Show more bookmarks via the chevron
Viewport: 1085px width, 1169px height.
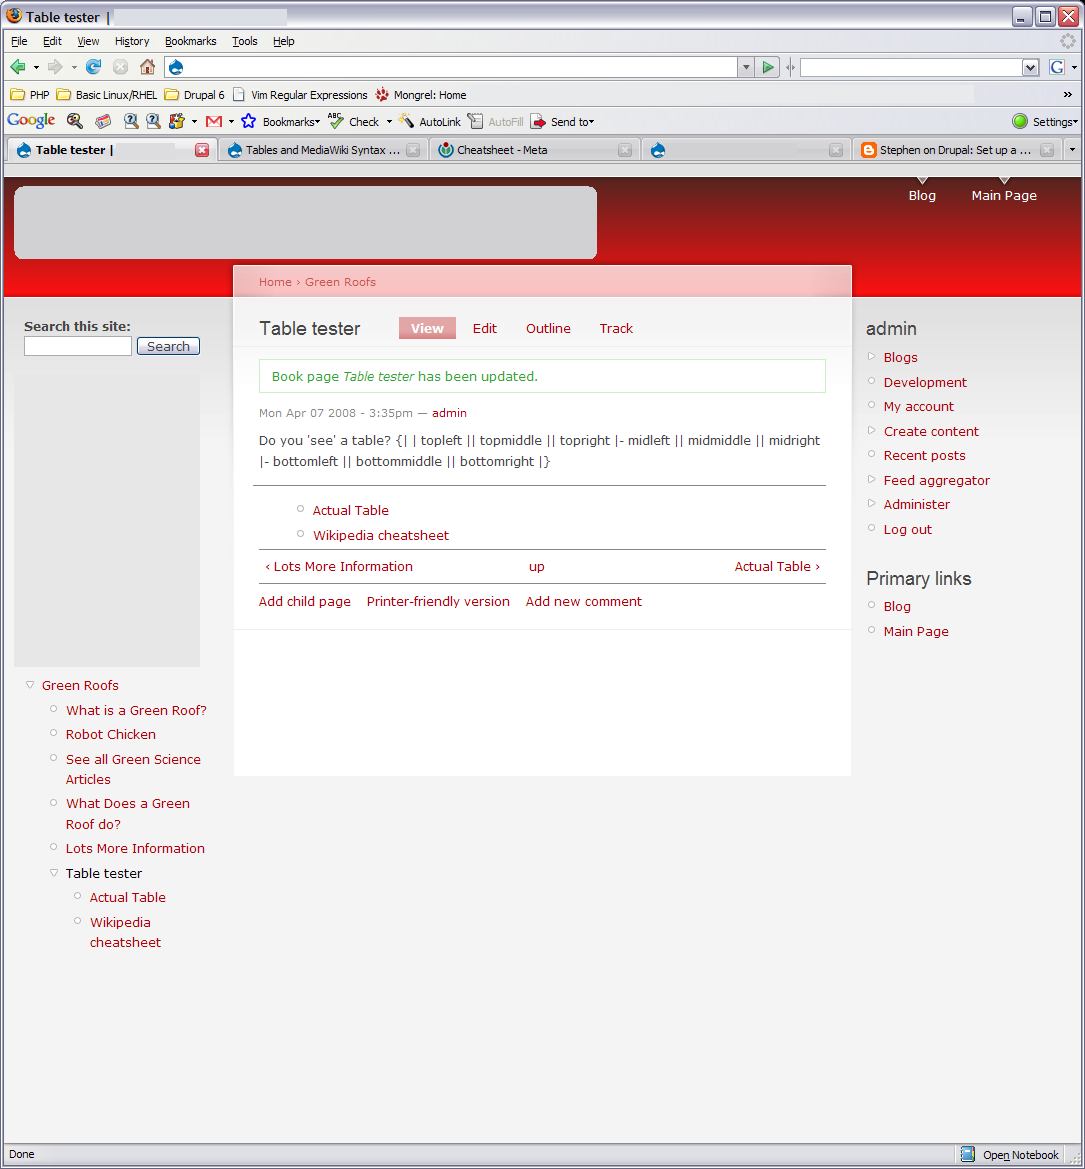1068,95
